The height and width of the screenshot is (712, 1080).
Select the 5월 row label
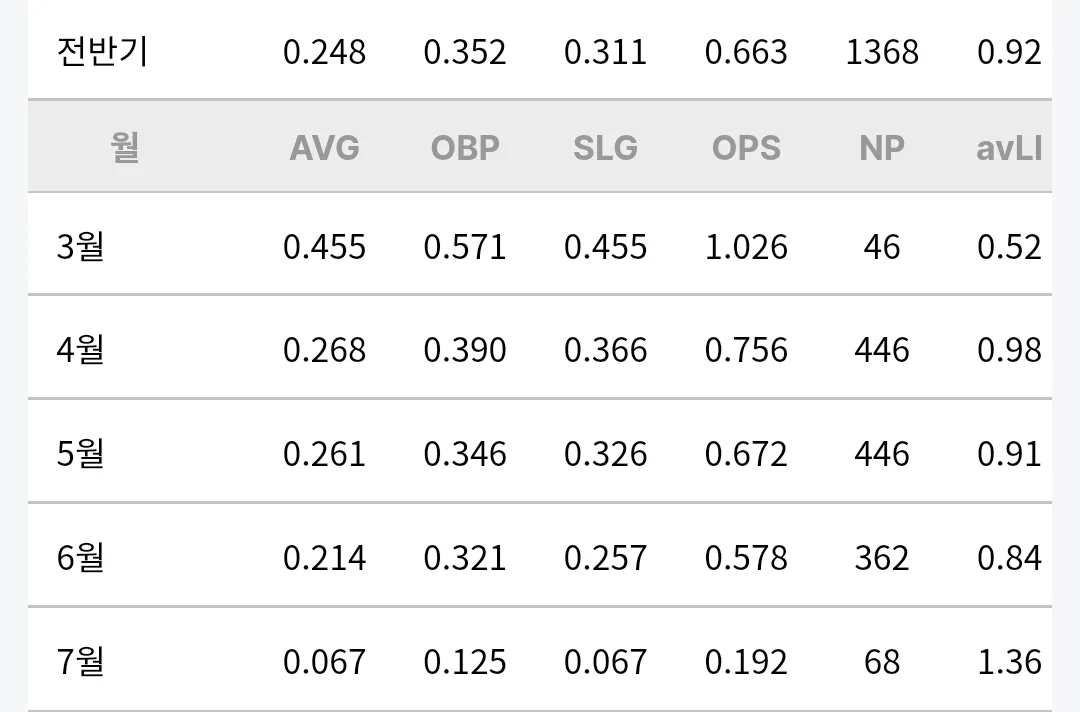[x=81, y=454]
